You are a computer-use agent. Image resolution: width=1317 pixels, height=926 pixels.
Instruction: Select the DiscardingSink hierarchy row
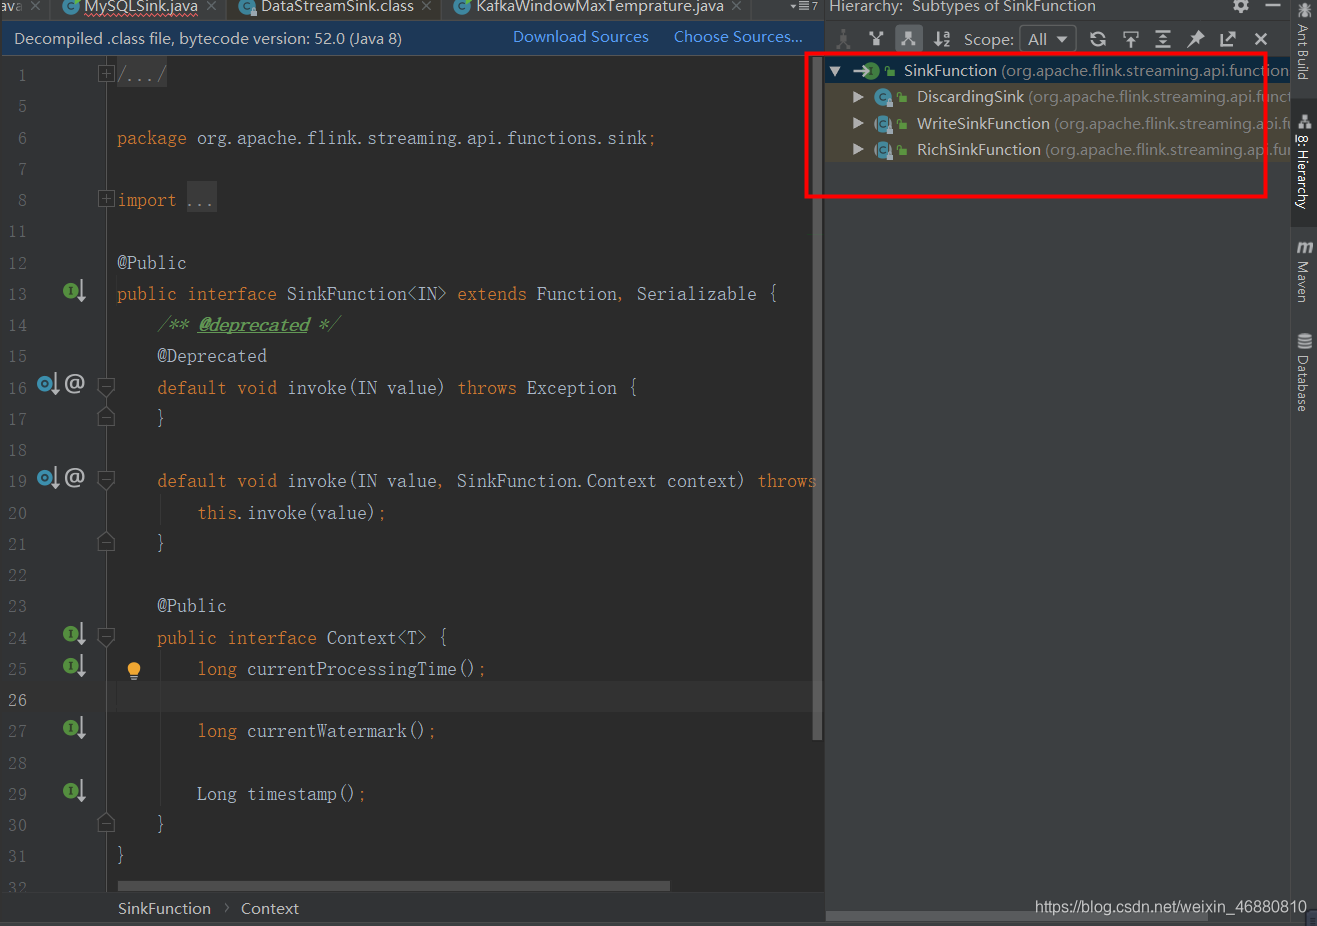[x=1058, y=97]
